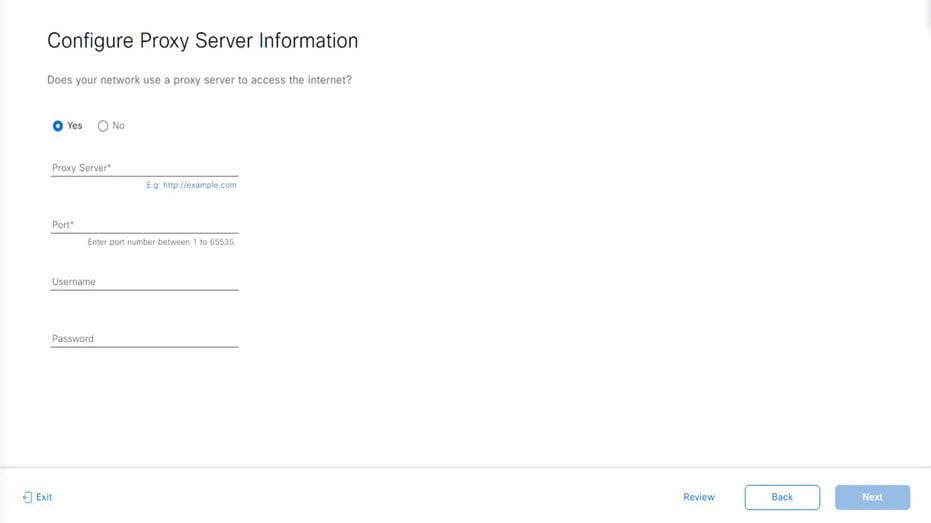Click the Proxy Server input field
Image resolution: width=931 pixels, height=523 pixels.
tap(144, 167)
